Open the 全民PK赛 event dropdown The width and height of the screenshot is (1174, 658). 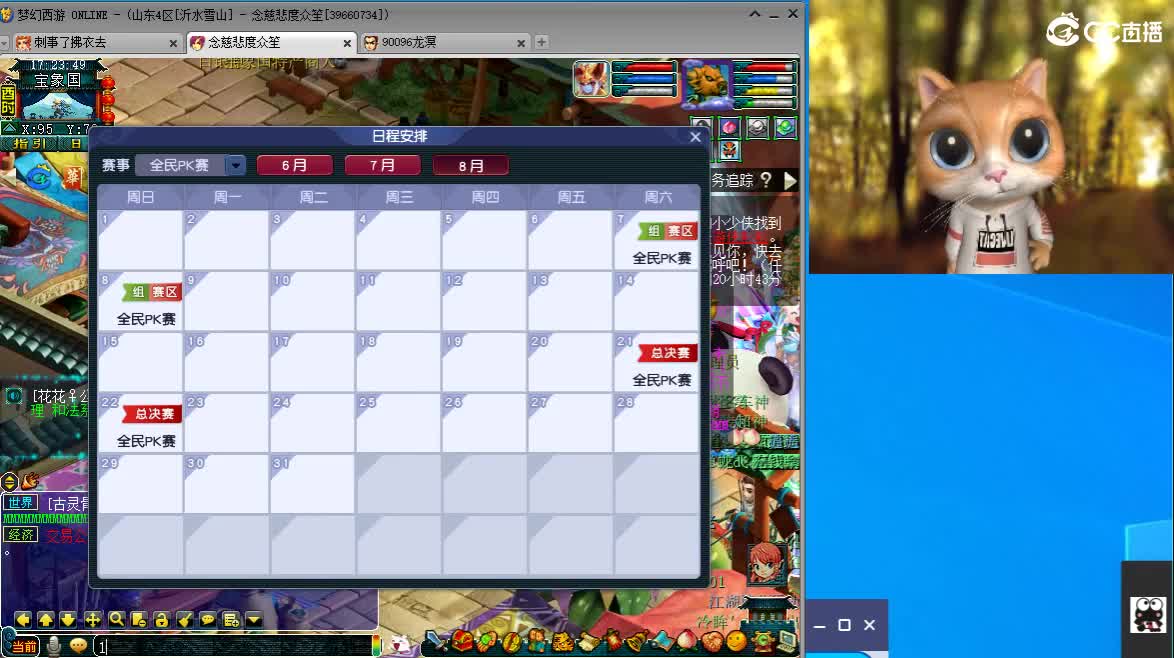190,165
